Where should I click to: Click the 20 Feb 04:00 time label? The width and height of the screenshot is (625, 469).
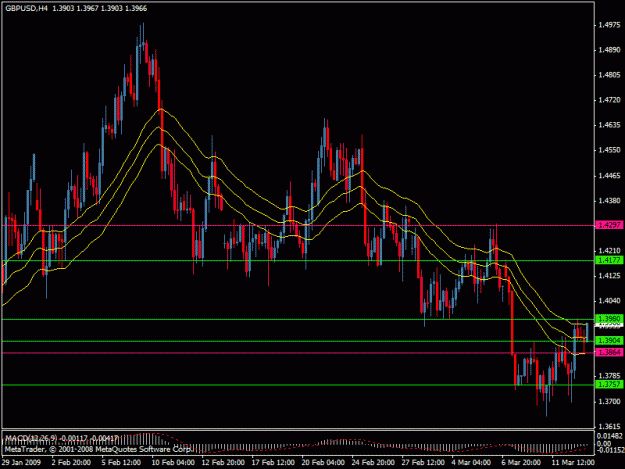point(323,462)
